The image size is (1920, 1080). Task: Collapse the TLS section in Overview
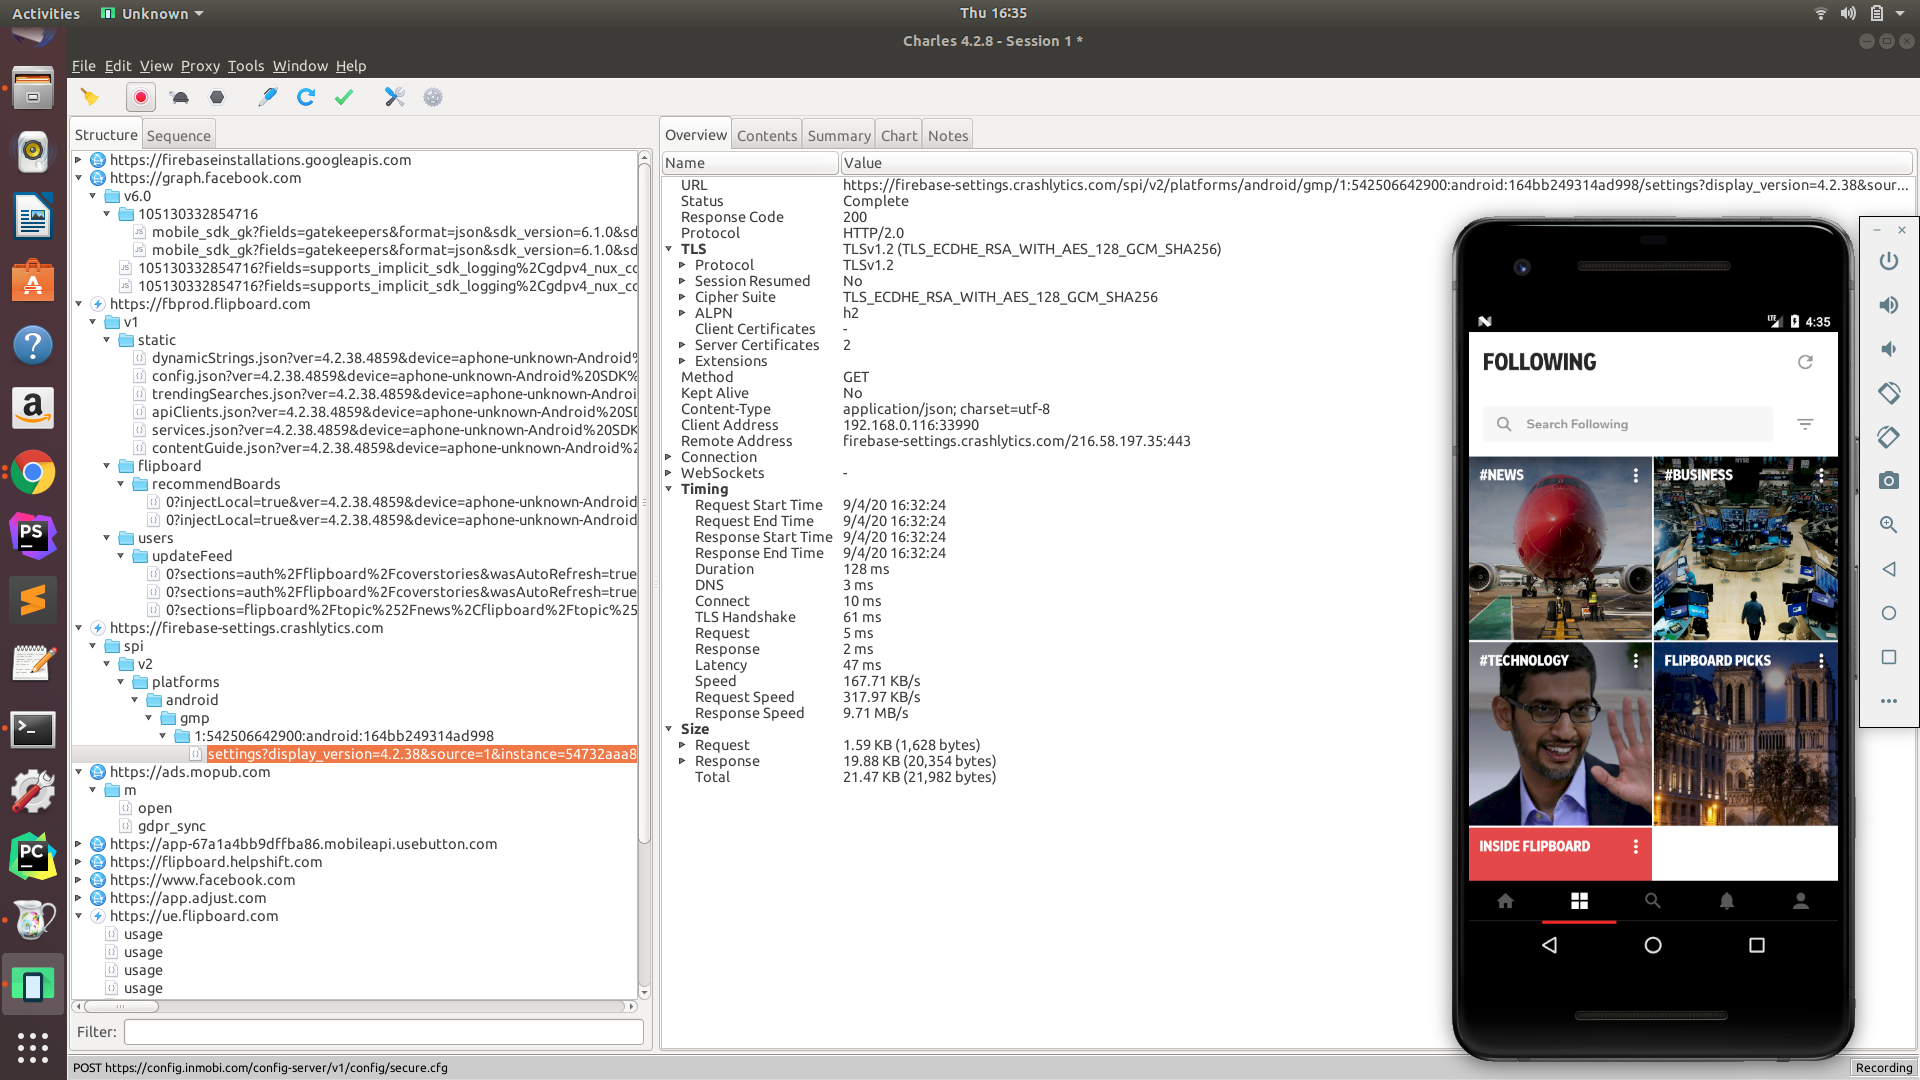[669, 249]
